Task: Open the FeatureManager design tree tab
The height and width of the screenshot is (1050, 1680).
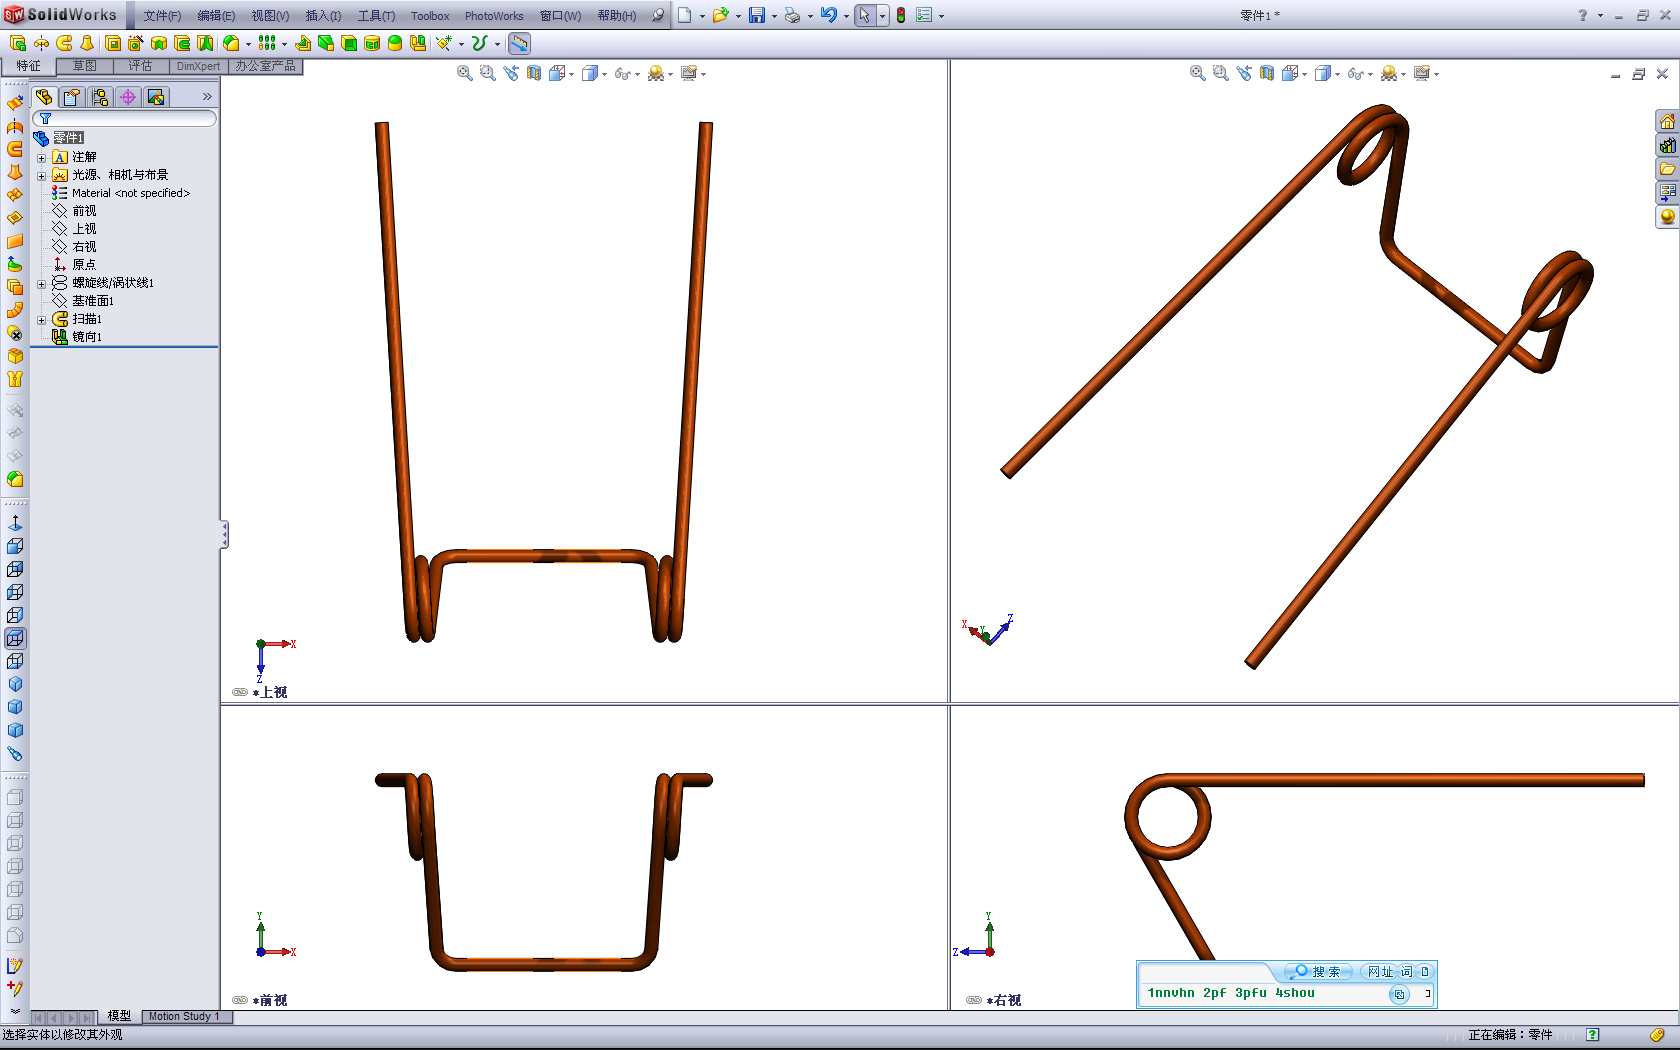Action: 44,97
